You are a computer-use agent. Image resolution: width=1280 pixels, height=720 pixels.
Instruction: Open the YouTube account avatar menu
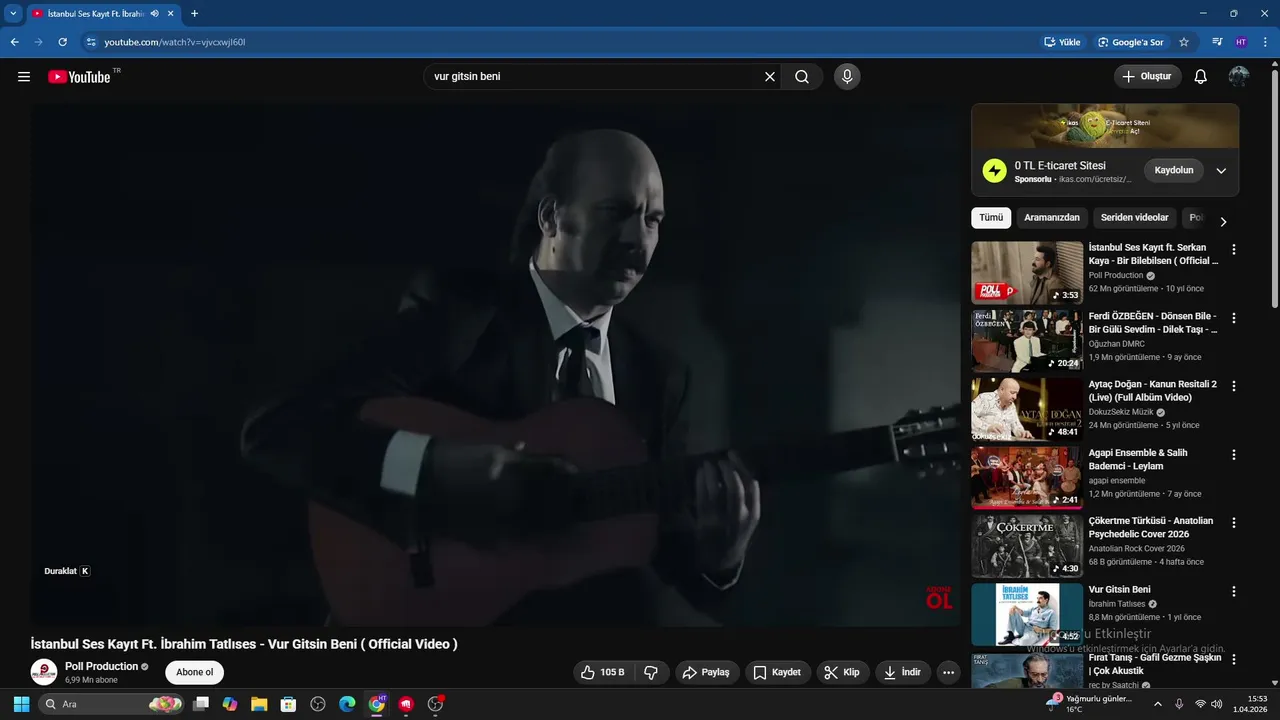coord(1239,77)
